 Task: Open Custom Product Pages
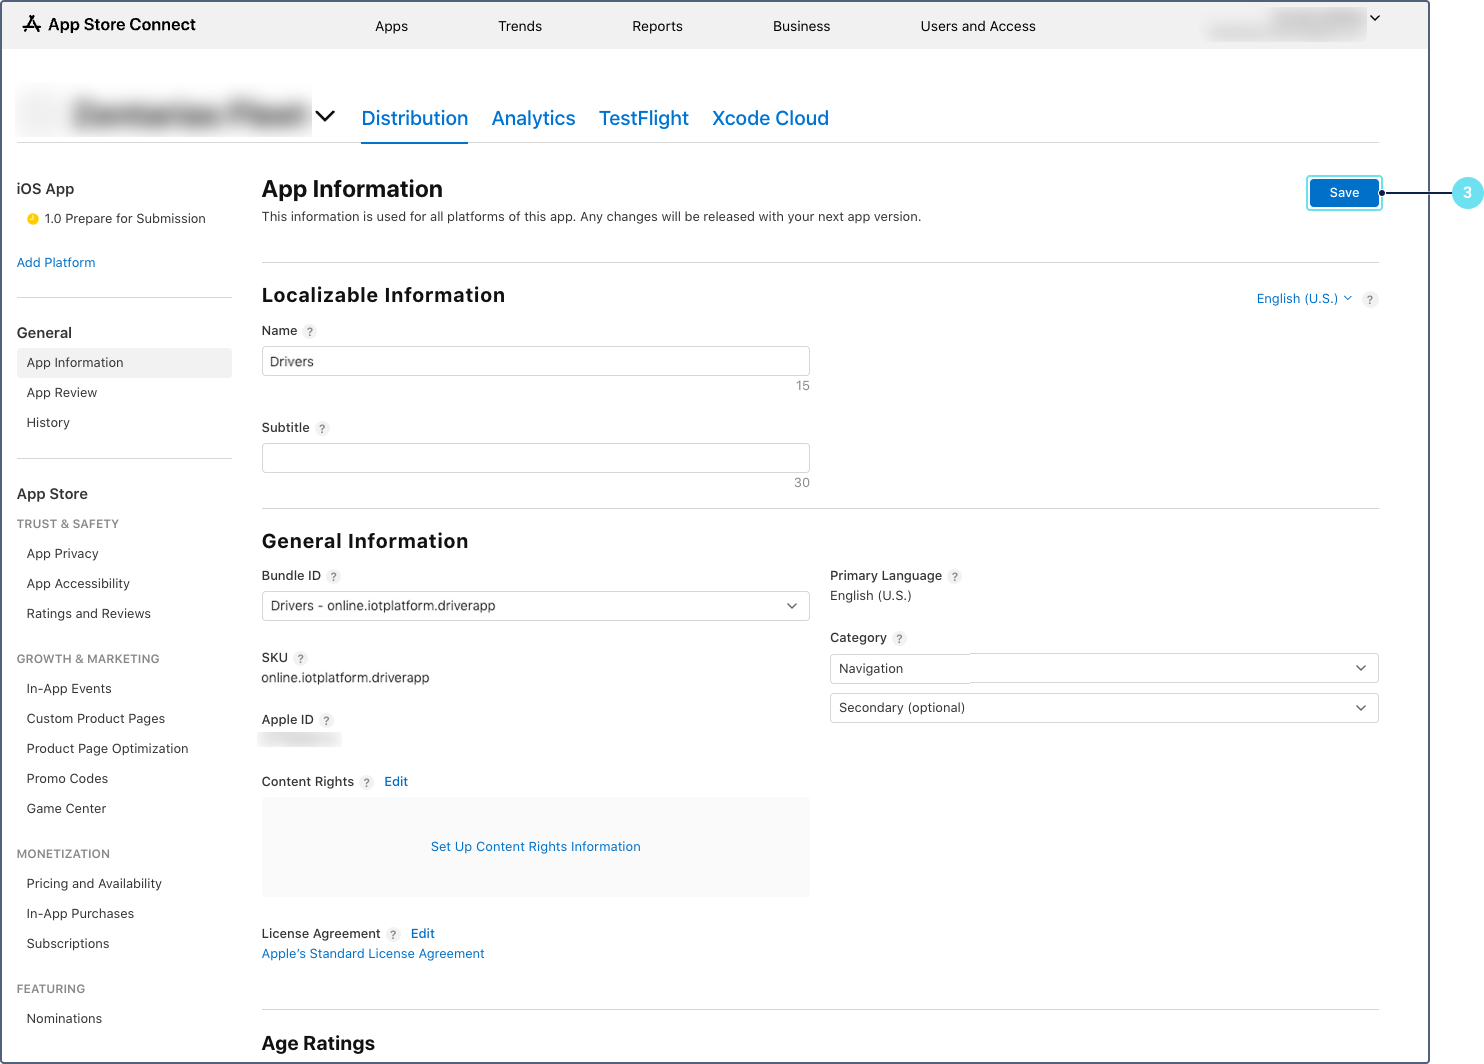(96, 719)
